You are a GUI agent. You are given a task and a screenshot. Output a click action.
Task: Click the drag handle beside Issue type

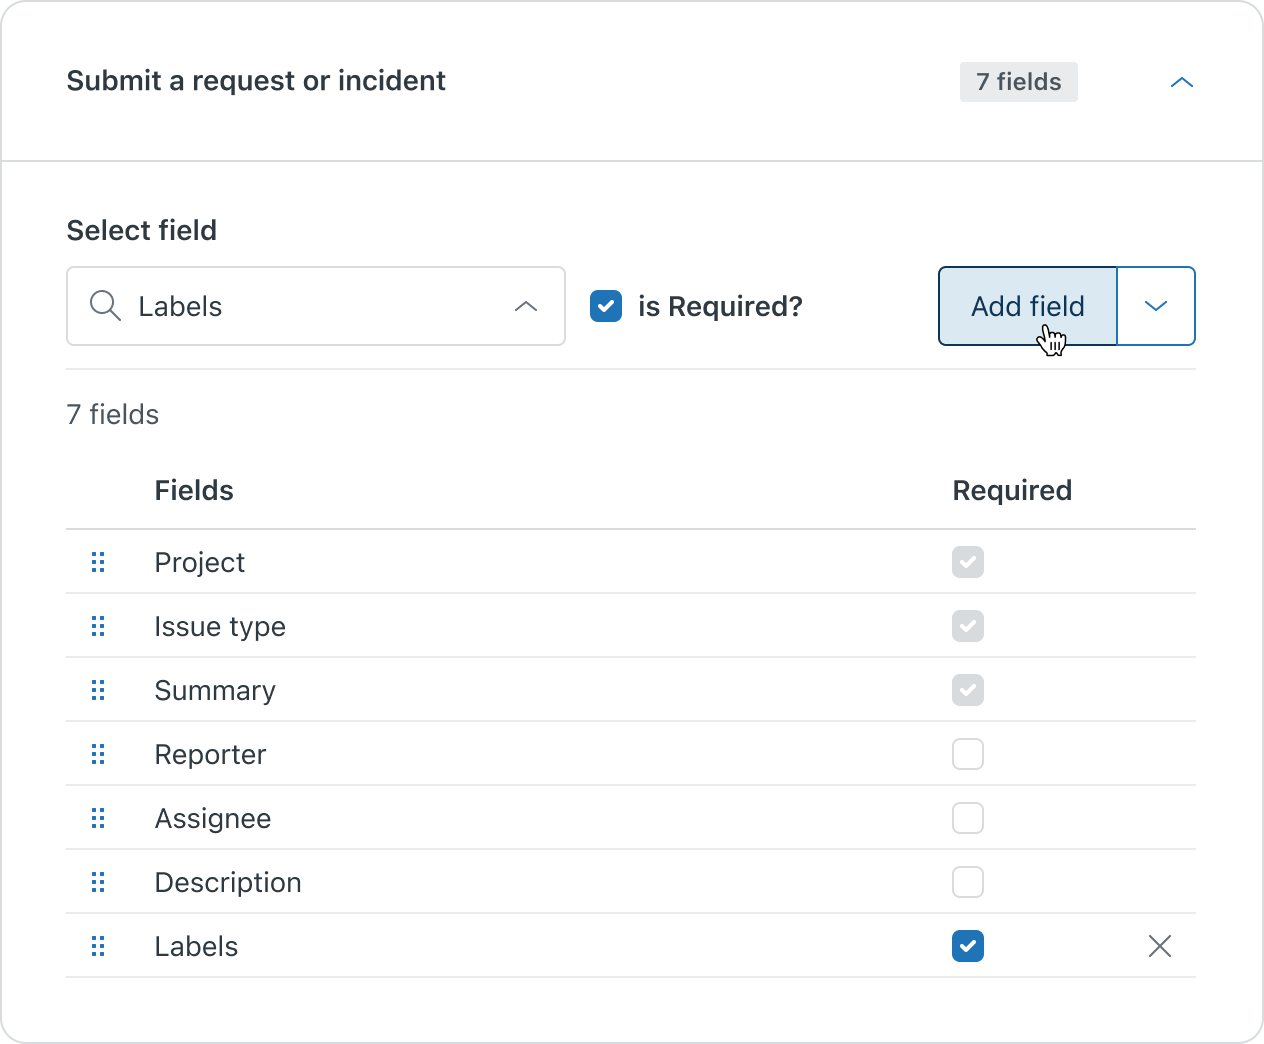(x=98, y=626)
